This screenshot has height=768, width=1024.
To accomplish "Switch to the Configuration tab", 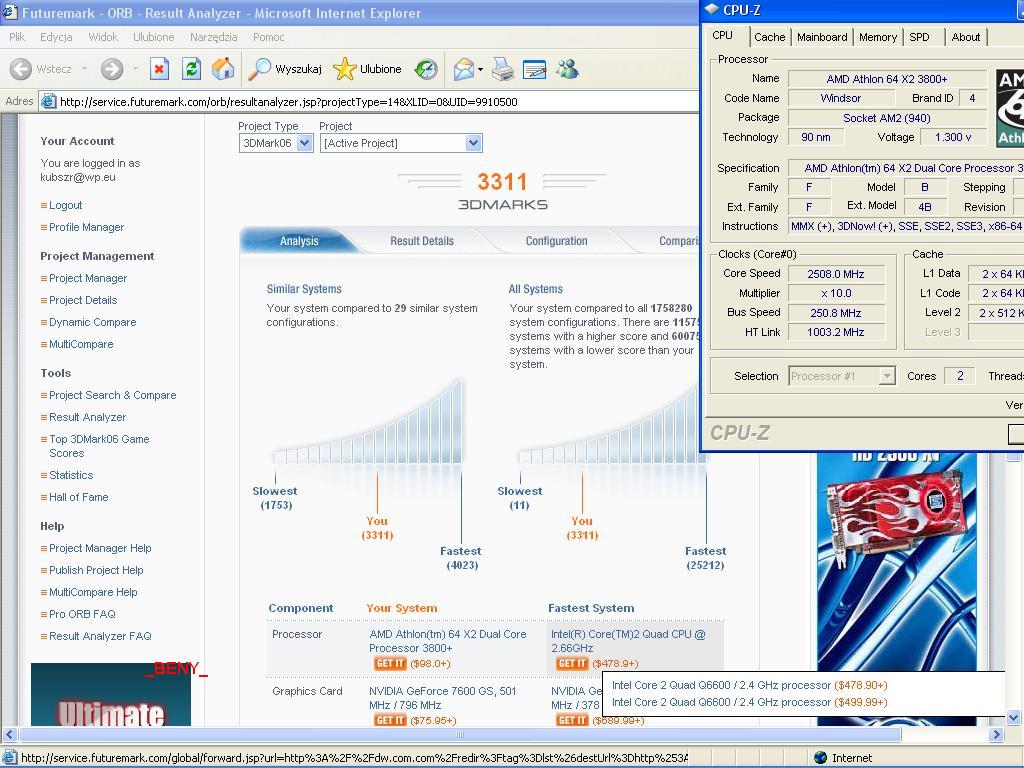I will click(556, 241).
